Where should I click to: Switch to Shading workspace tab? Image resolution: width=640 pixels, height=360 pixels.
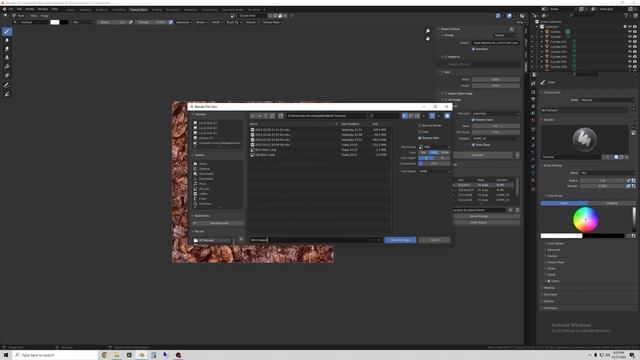click(x=156, y=9)
